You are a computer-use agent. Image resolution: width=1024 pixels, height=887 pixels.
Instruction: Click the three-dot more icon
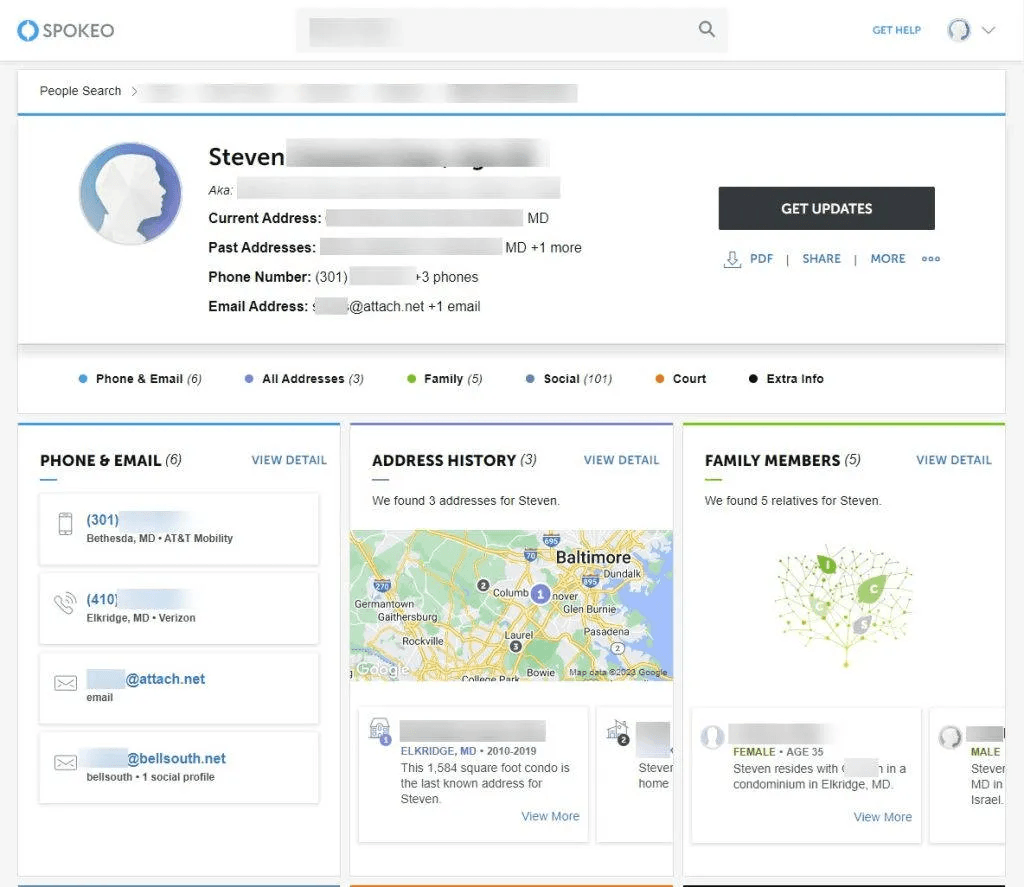click(x=931, y=259)
